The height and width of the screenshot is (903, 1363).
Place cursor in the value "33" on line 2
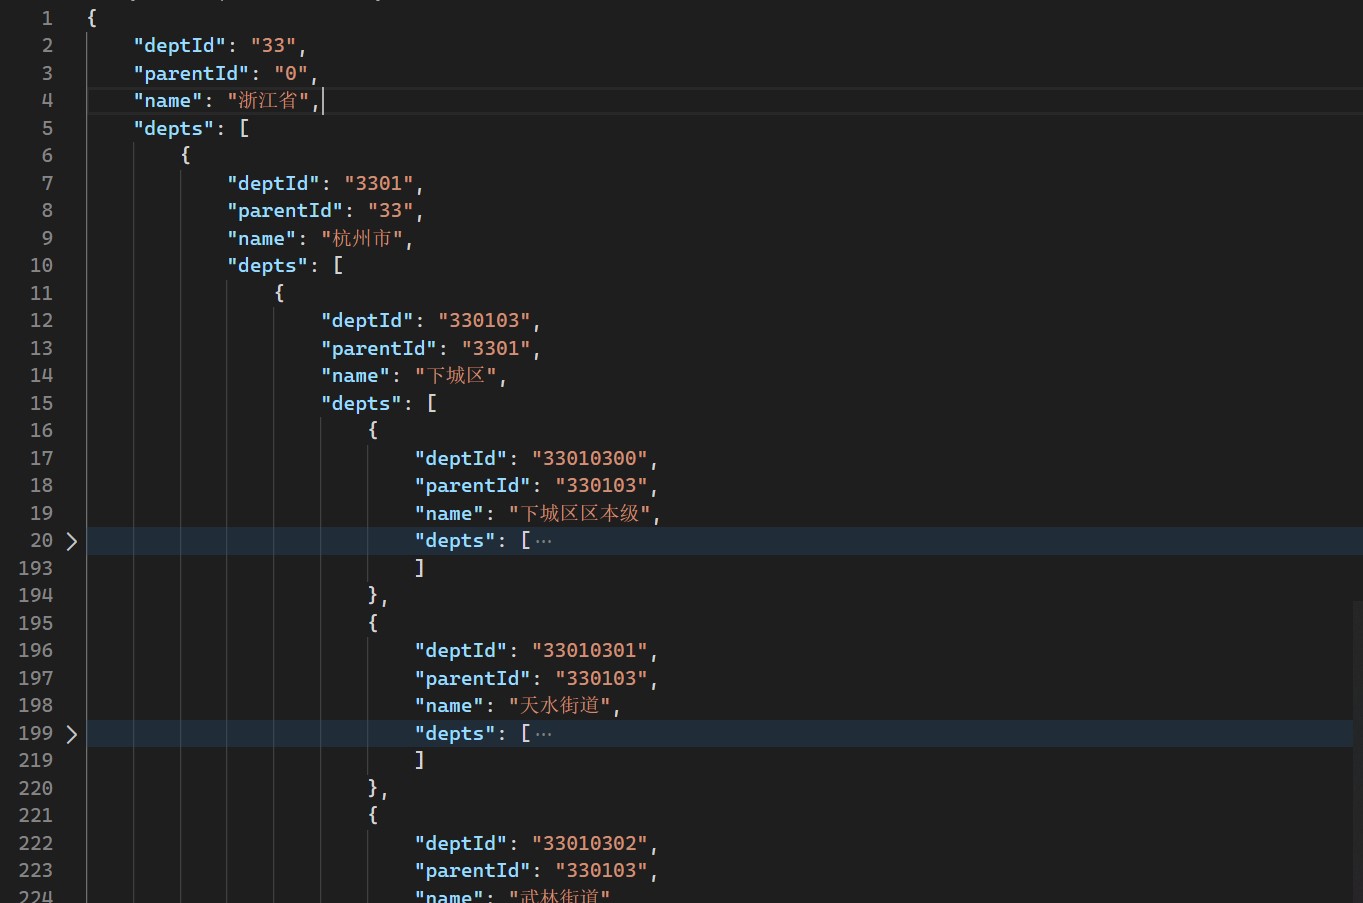pyautogui.click(x=274, y=46)
